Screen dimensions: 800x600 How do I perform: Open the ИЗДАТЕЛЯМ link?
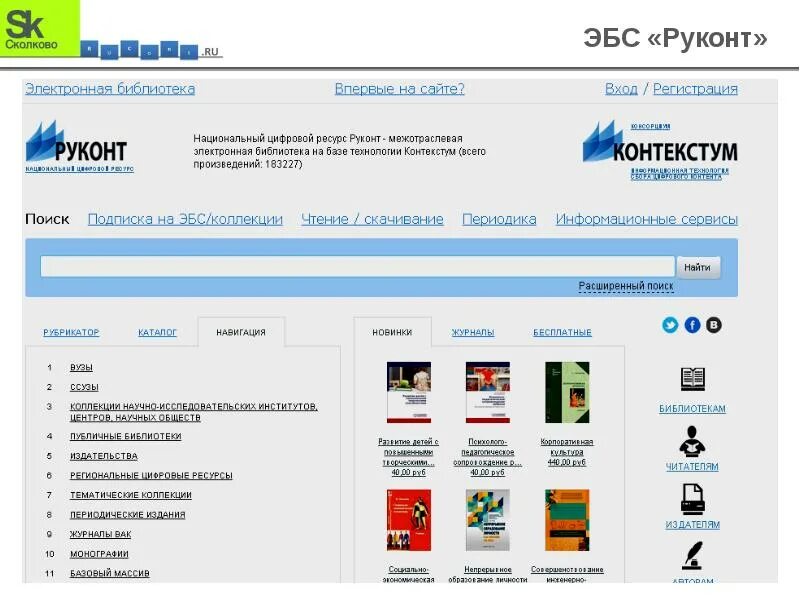coord(692,525)
